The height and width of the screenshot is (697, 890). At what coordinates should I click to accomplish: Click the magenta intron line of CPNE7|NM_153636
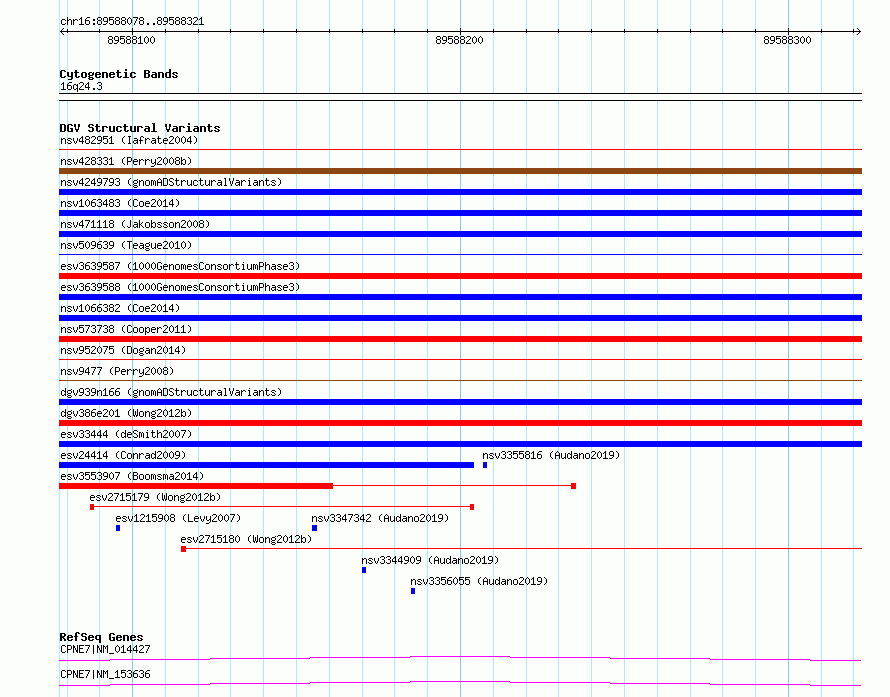(460, 683)
